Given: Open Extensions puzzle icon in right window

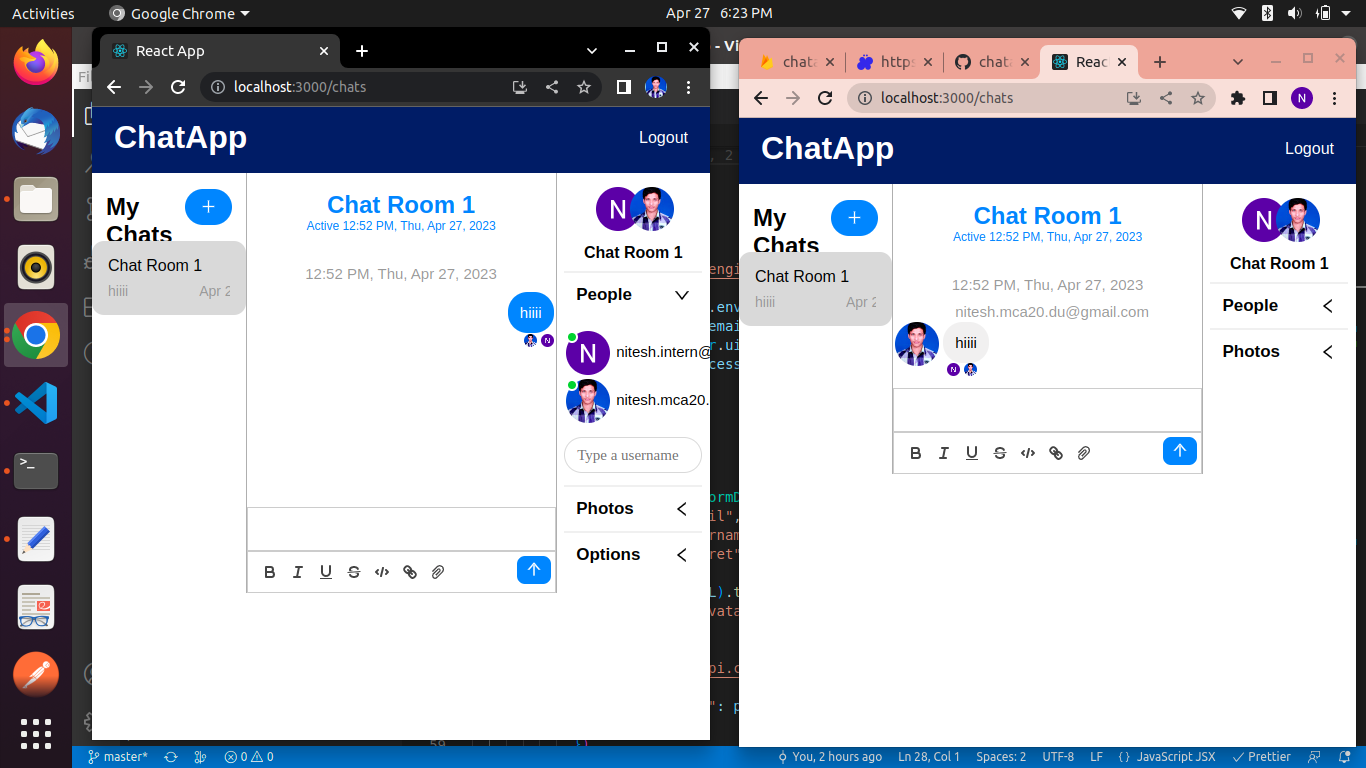Looking at the screenshot, I should pos(1238,98).
